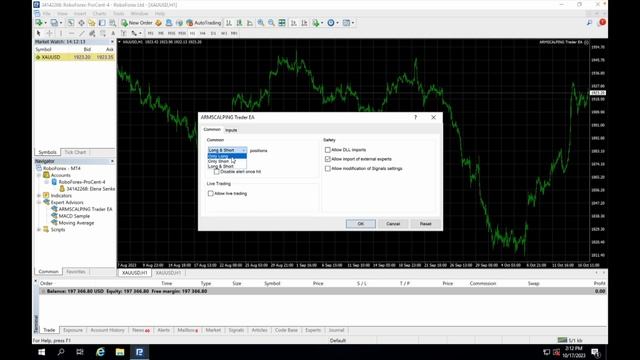Click the Zoom In magnifier on the toolbar

pyautogui.click(x=260, y=23)
